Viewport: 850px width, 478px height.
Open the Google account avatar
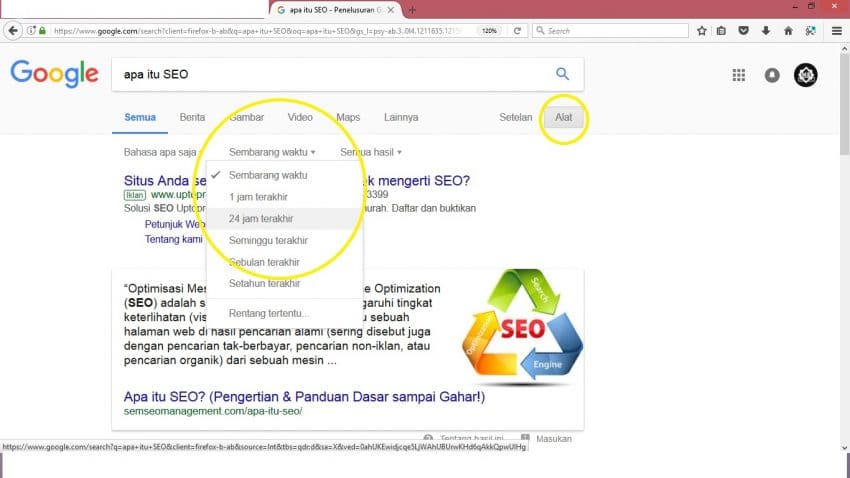click(x=805, y=75)
